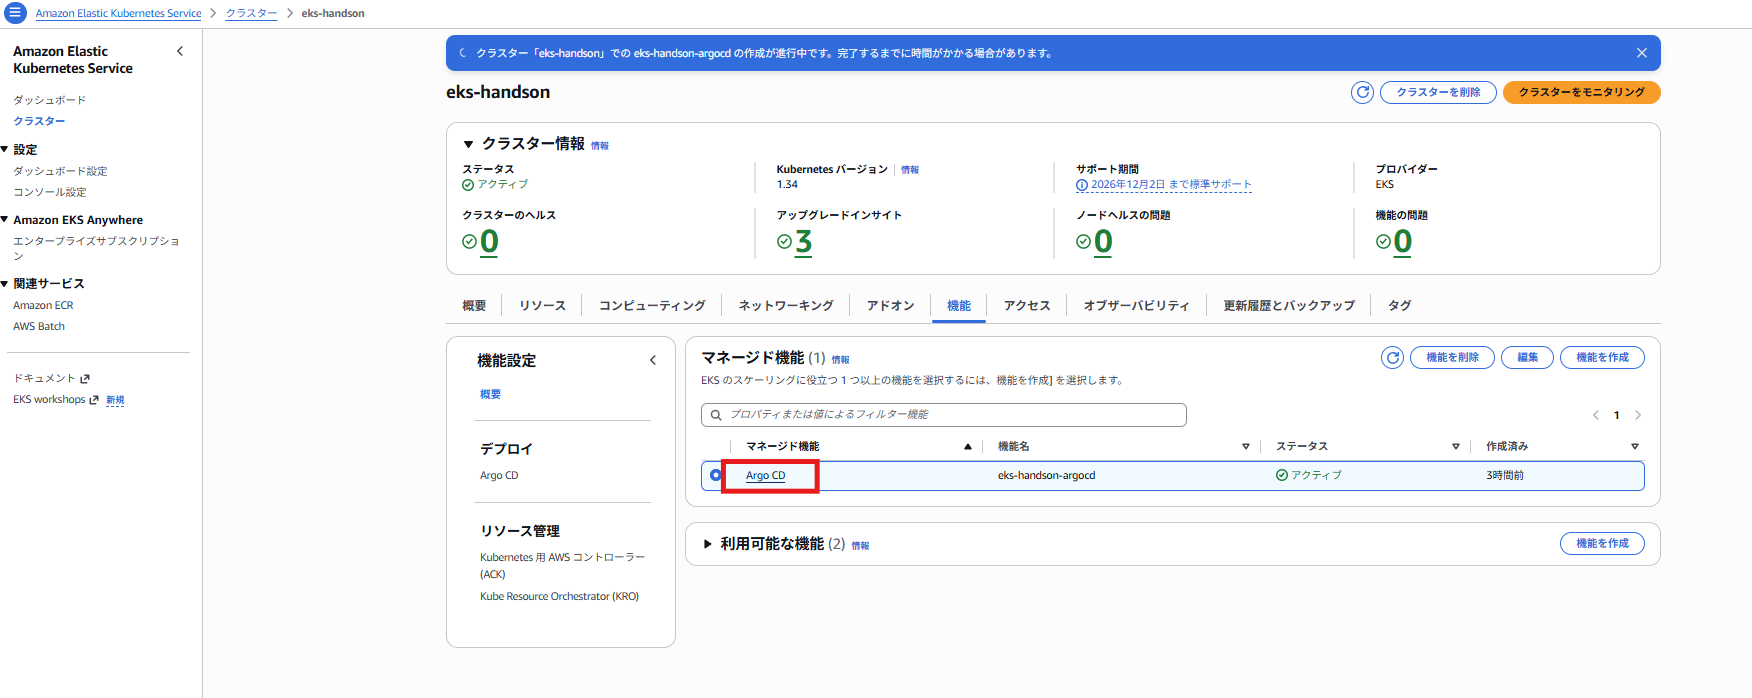Collapse the クラスター情報 section

(468, 144)
